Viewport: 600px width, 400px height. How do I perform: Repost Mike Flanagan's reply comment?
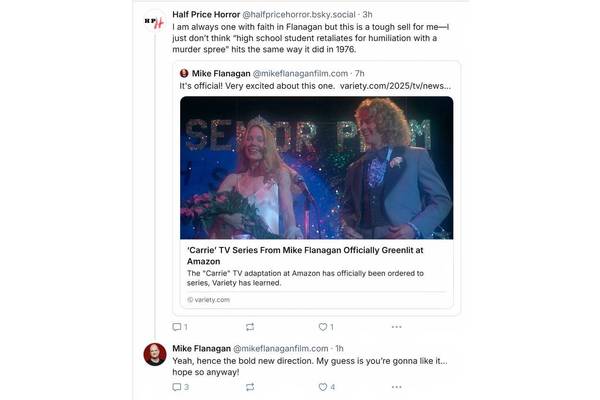click(x=250, y=386)
